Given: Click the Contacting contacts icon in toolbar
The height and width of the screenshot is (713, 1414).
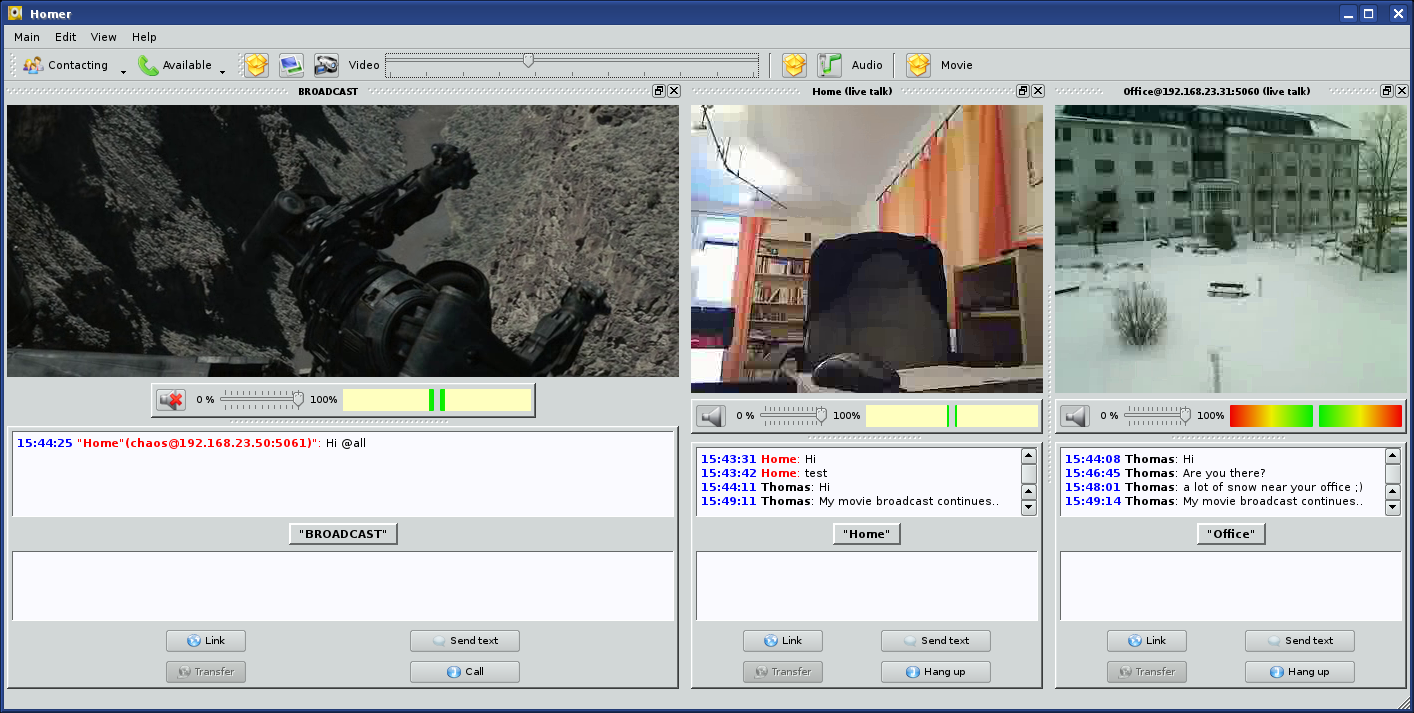Looking at the screenshot, I should click(x=34, y=65).
